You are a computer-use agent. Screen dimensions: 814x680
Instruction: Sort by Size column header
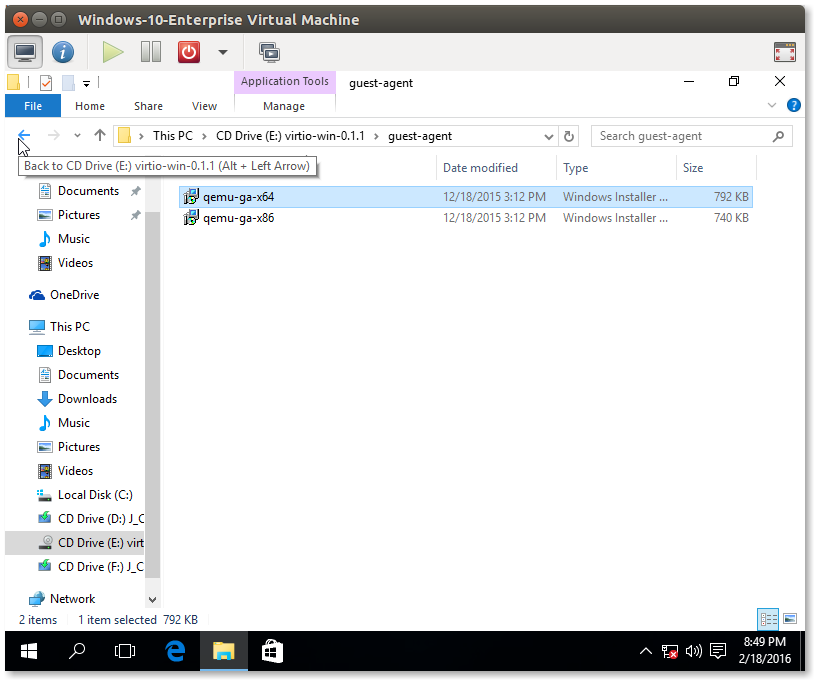tap(693, 168)
